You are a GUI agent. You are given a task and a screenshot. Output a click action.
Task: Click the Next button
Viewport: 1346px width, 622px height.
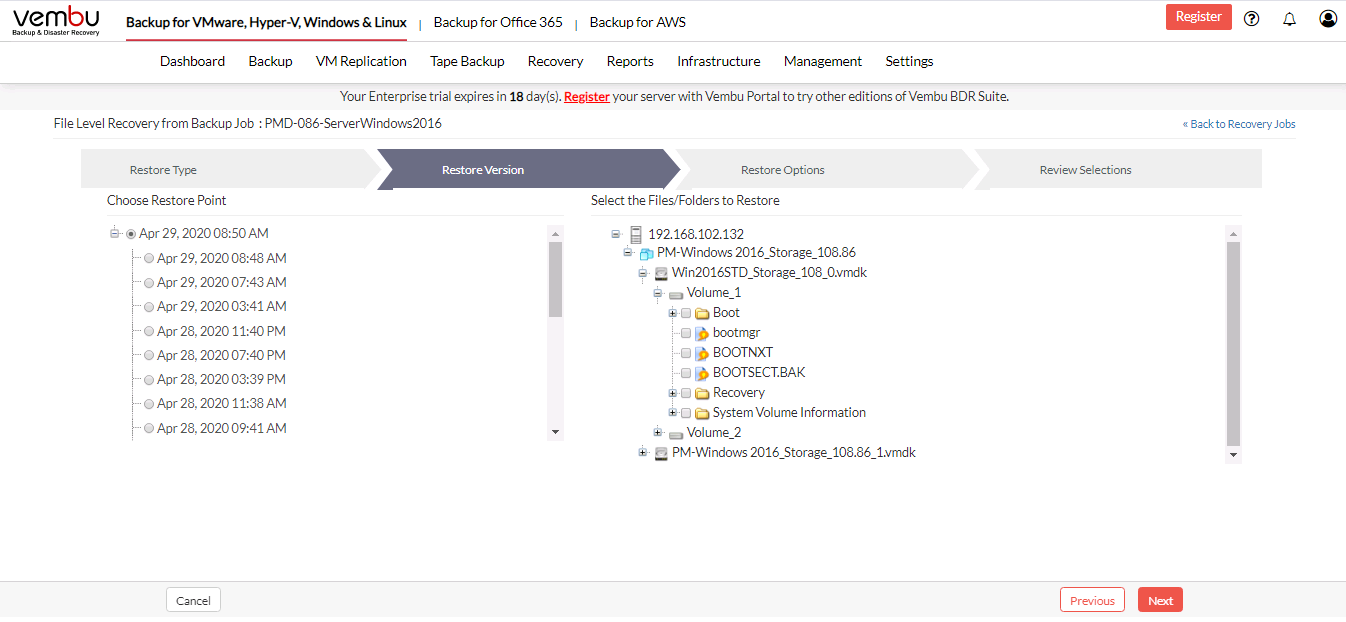coord(1160,600)
